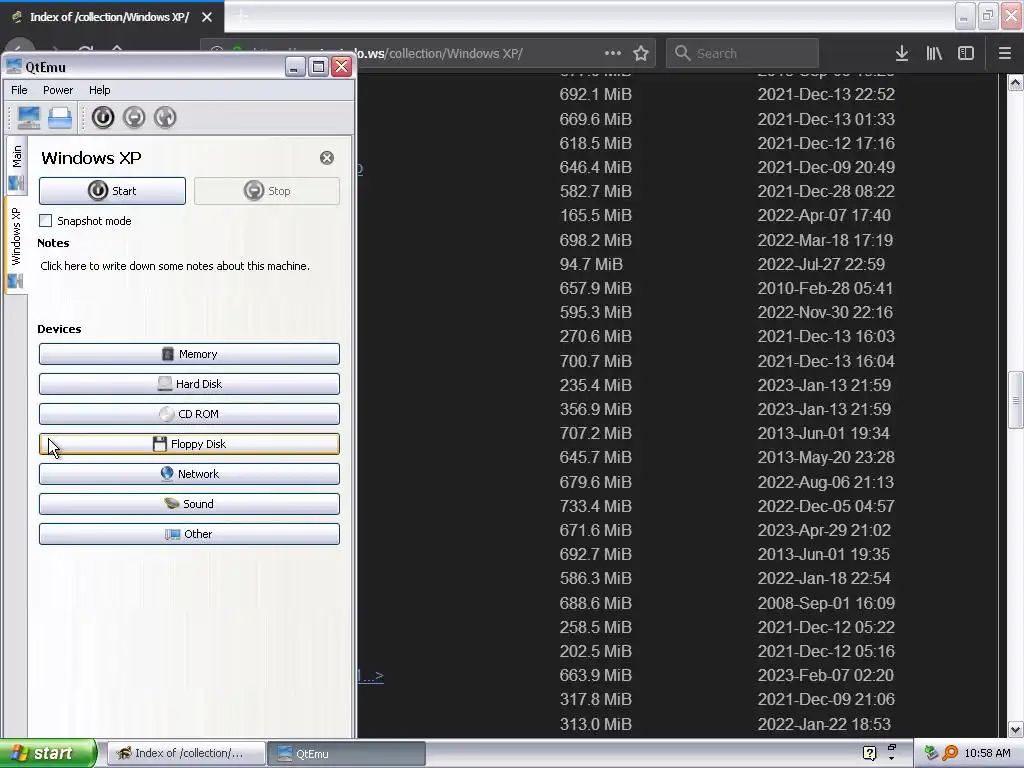Expand the CD ROM device settings

(x=189, y=414)
